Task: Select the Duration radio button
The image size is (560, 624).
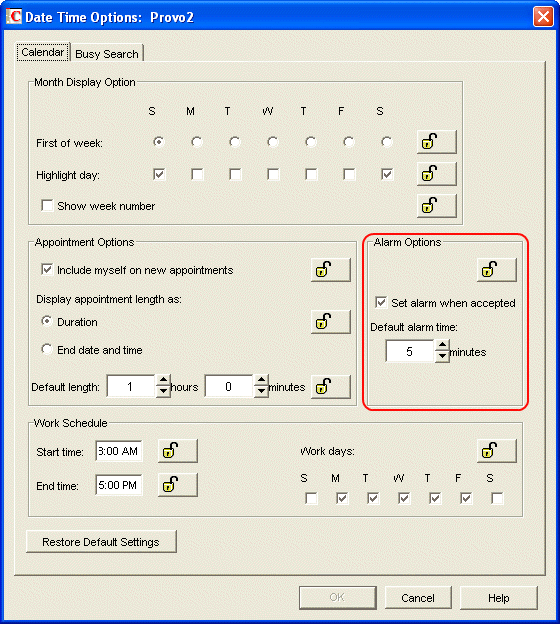Action: click(47, 321)
